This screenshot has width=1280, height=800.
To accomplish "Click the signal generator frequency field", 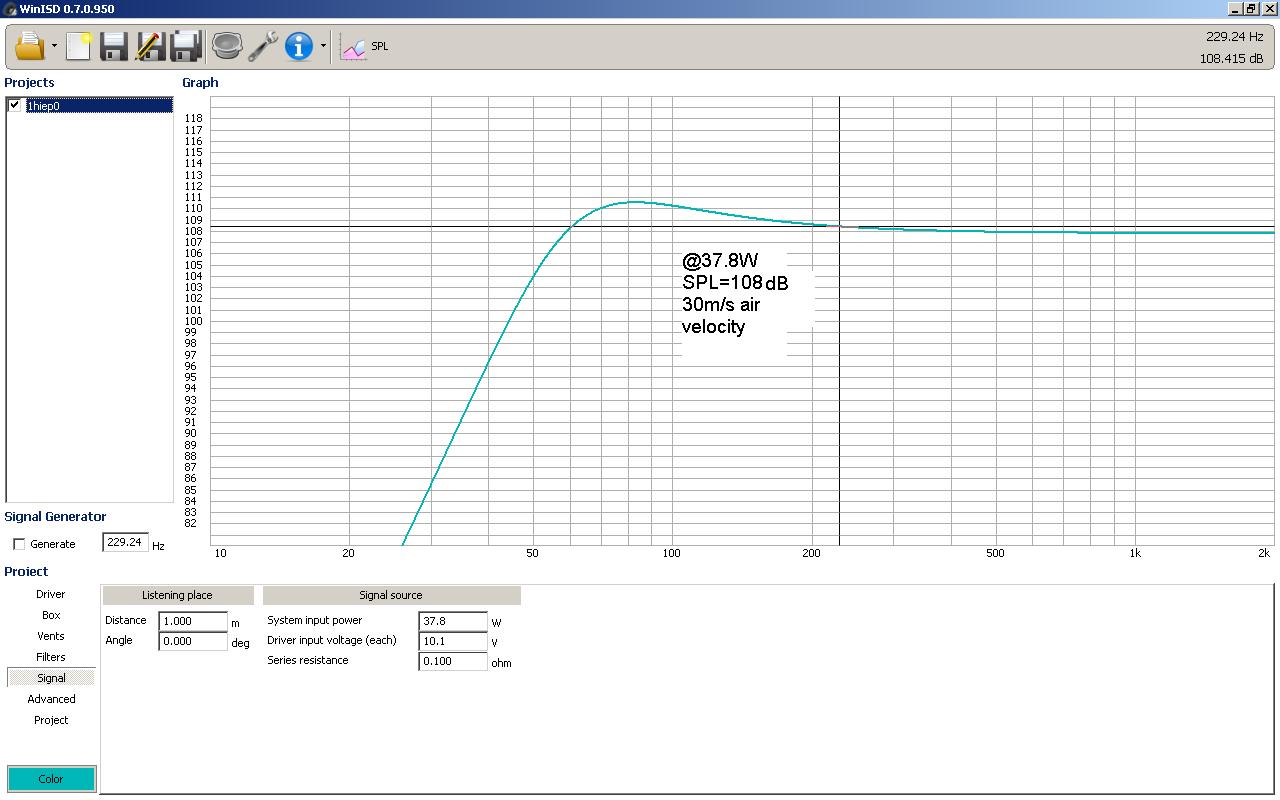I will 125,543.
